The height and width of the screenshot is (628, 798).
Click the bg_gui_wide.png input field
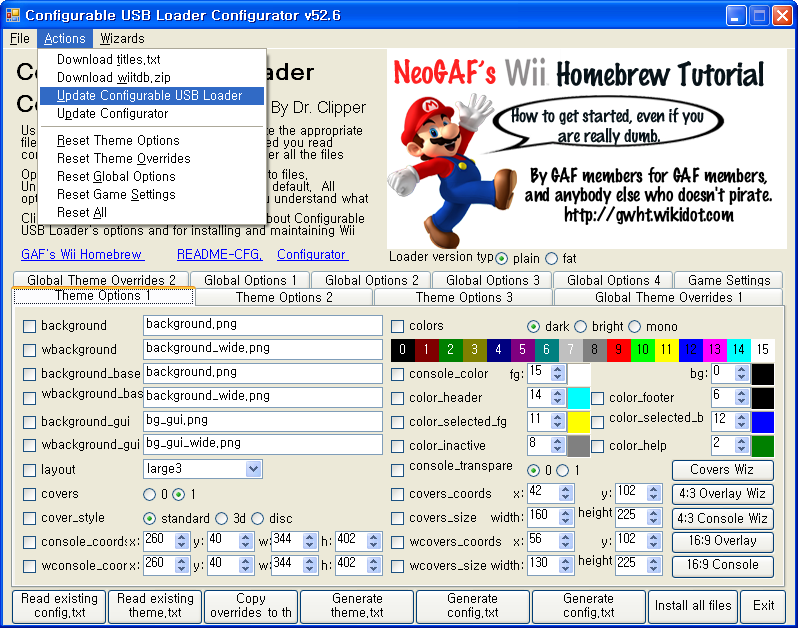(x=263, y=444)
